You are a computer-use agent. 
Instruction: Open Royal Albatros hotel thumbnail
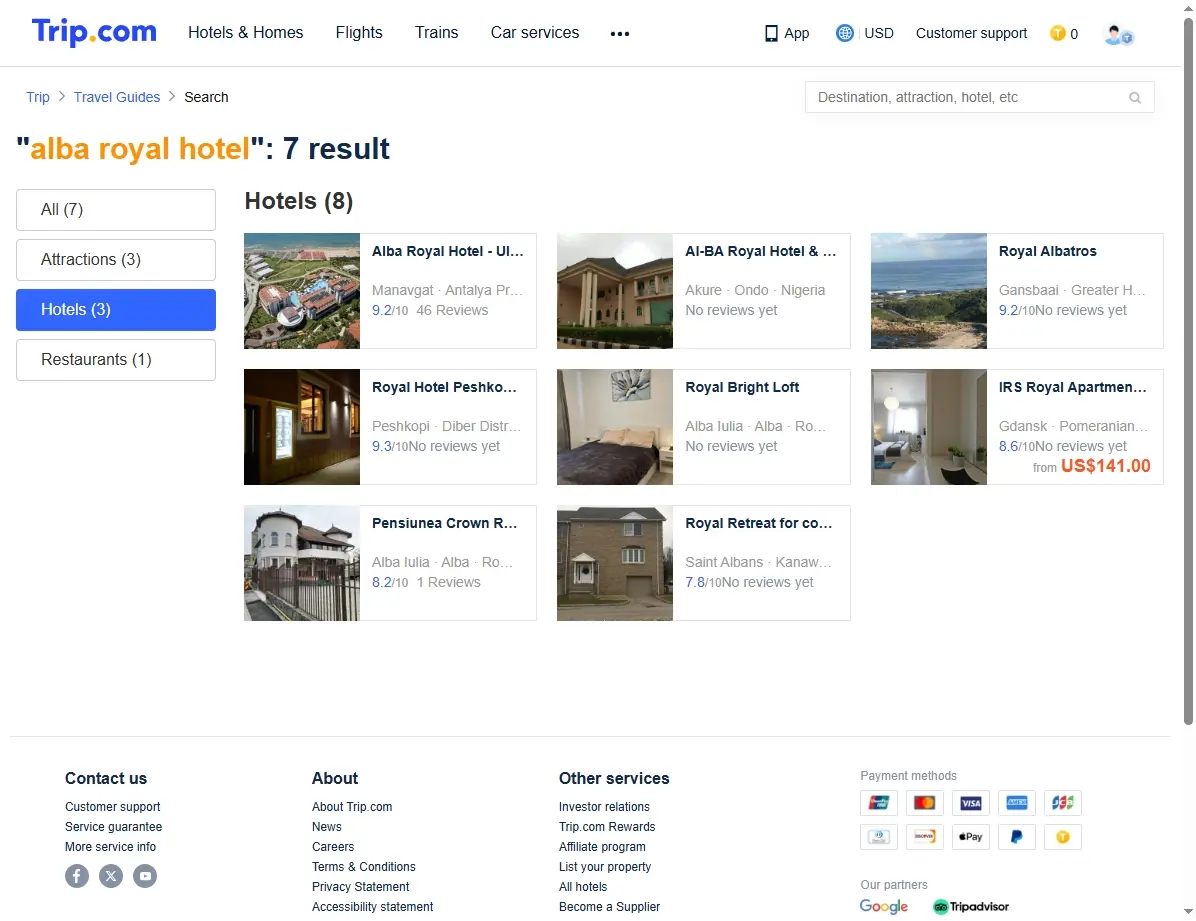point(928,291)
